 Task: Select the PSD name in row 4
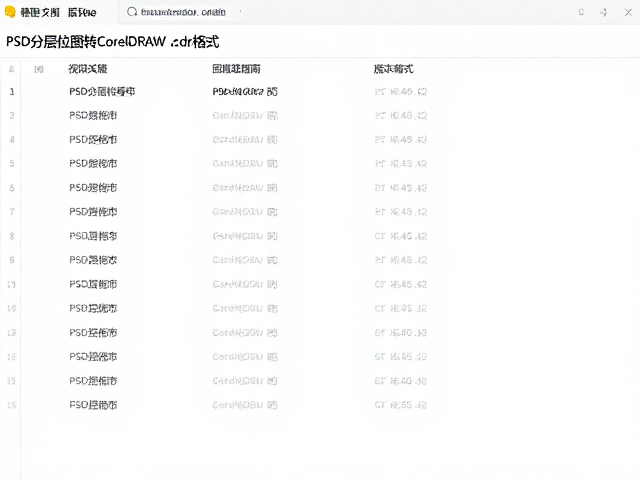[x=93, y=140]
